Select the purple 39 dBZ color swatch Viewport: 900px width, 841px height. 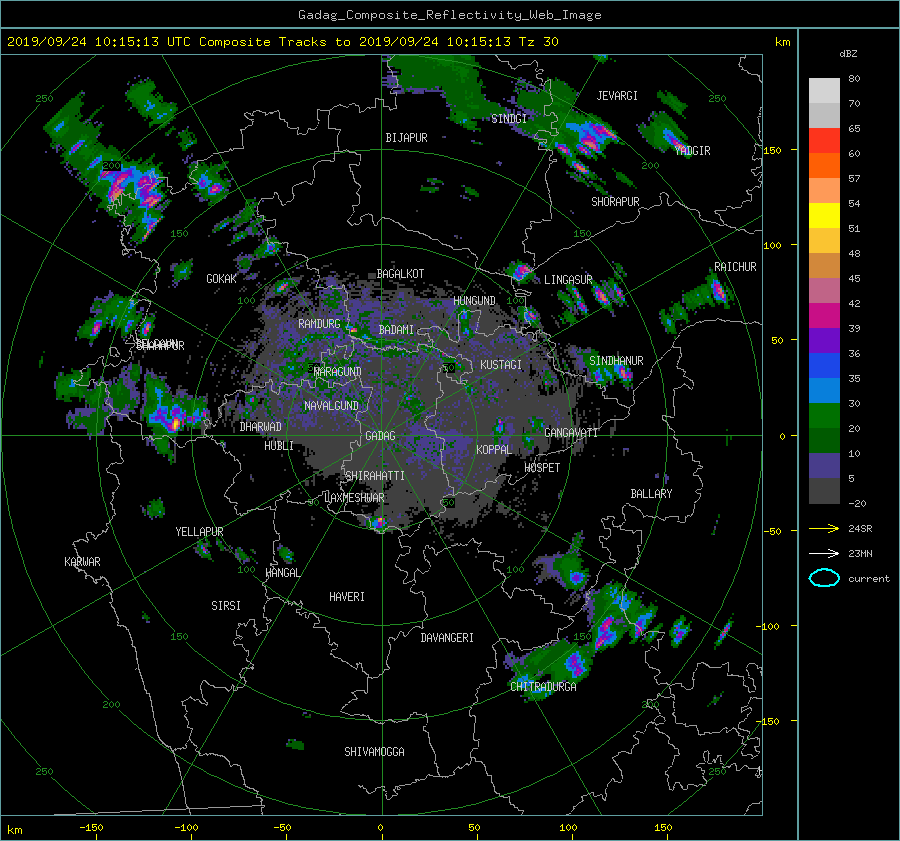click(824, 340)
